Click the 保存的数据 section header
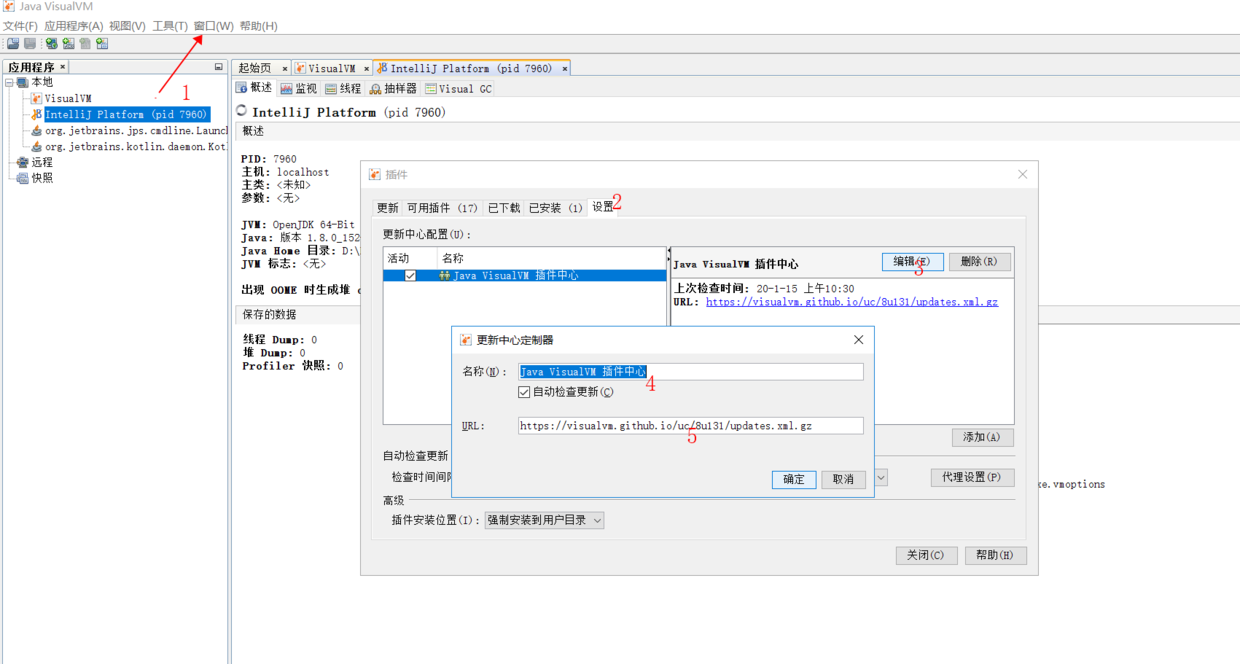The width and height of the screenshot is (1240, 664). [270, 314]
